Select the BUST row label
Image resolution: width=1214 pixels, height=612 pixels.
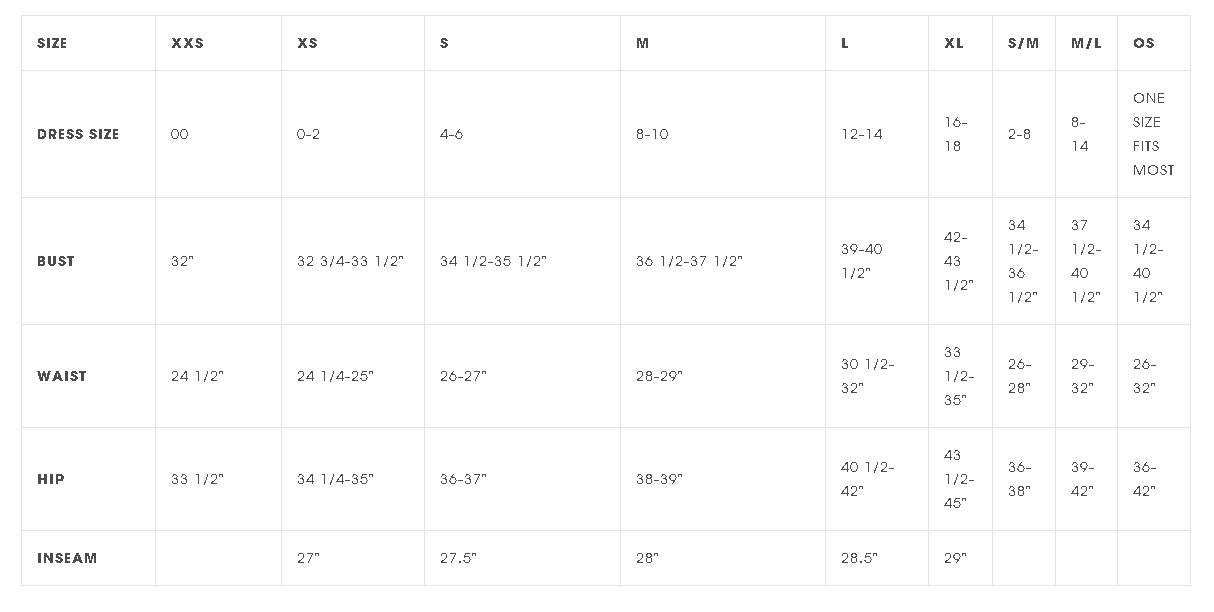pos(56,261)
